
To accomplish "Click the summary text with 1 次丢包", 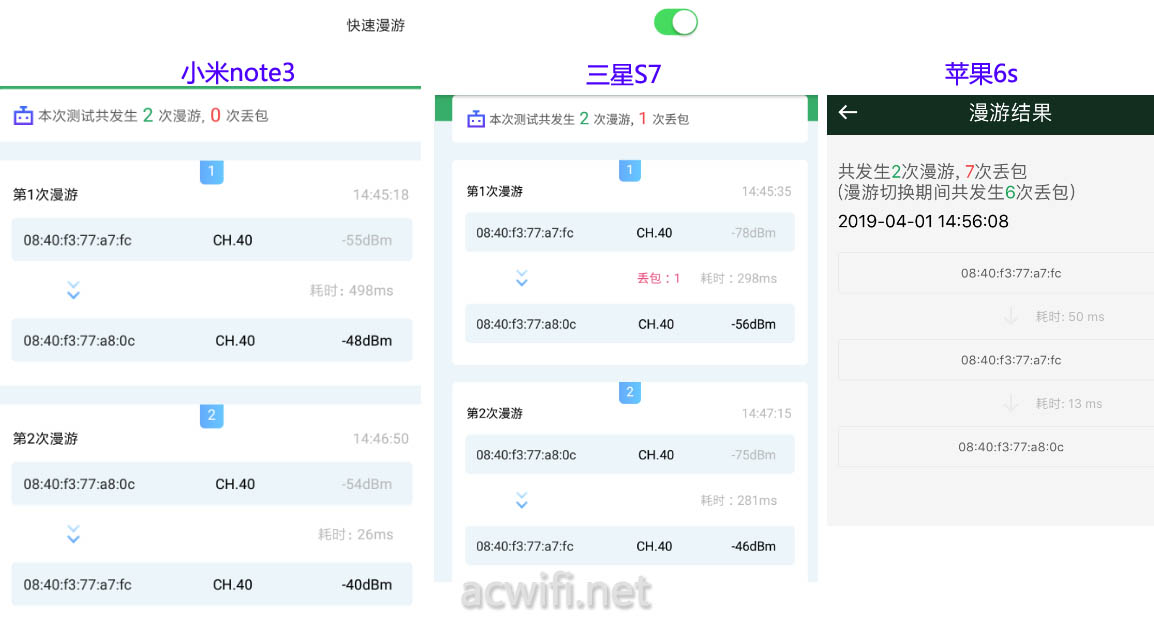I will [589, 119].
